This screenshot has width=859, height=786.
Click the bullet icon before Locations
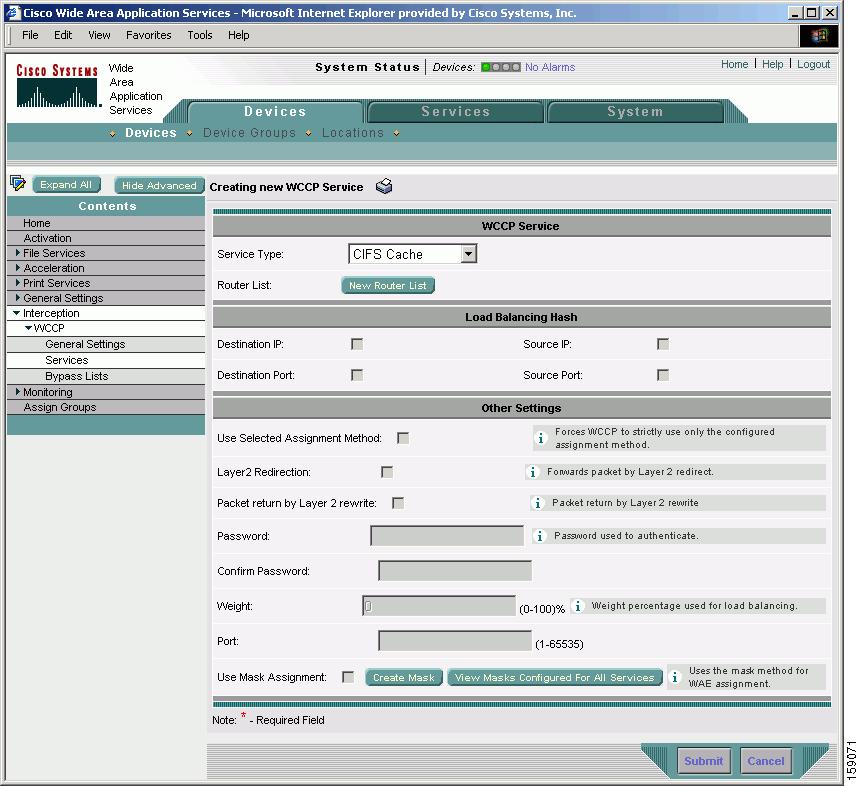click(309, 133)
